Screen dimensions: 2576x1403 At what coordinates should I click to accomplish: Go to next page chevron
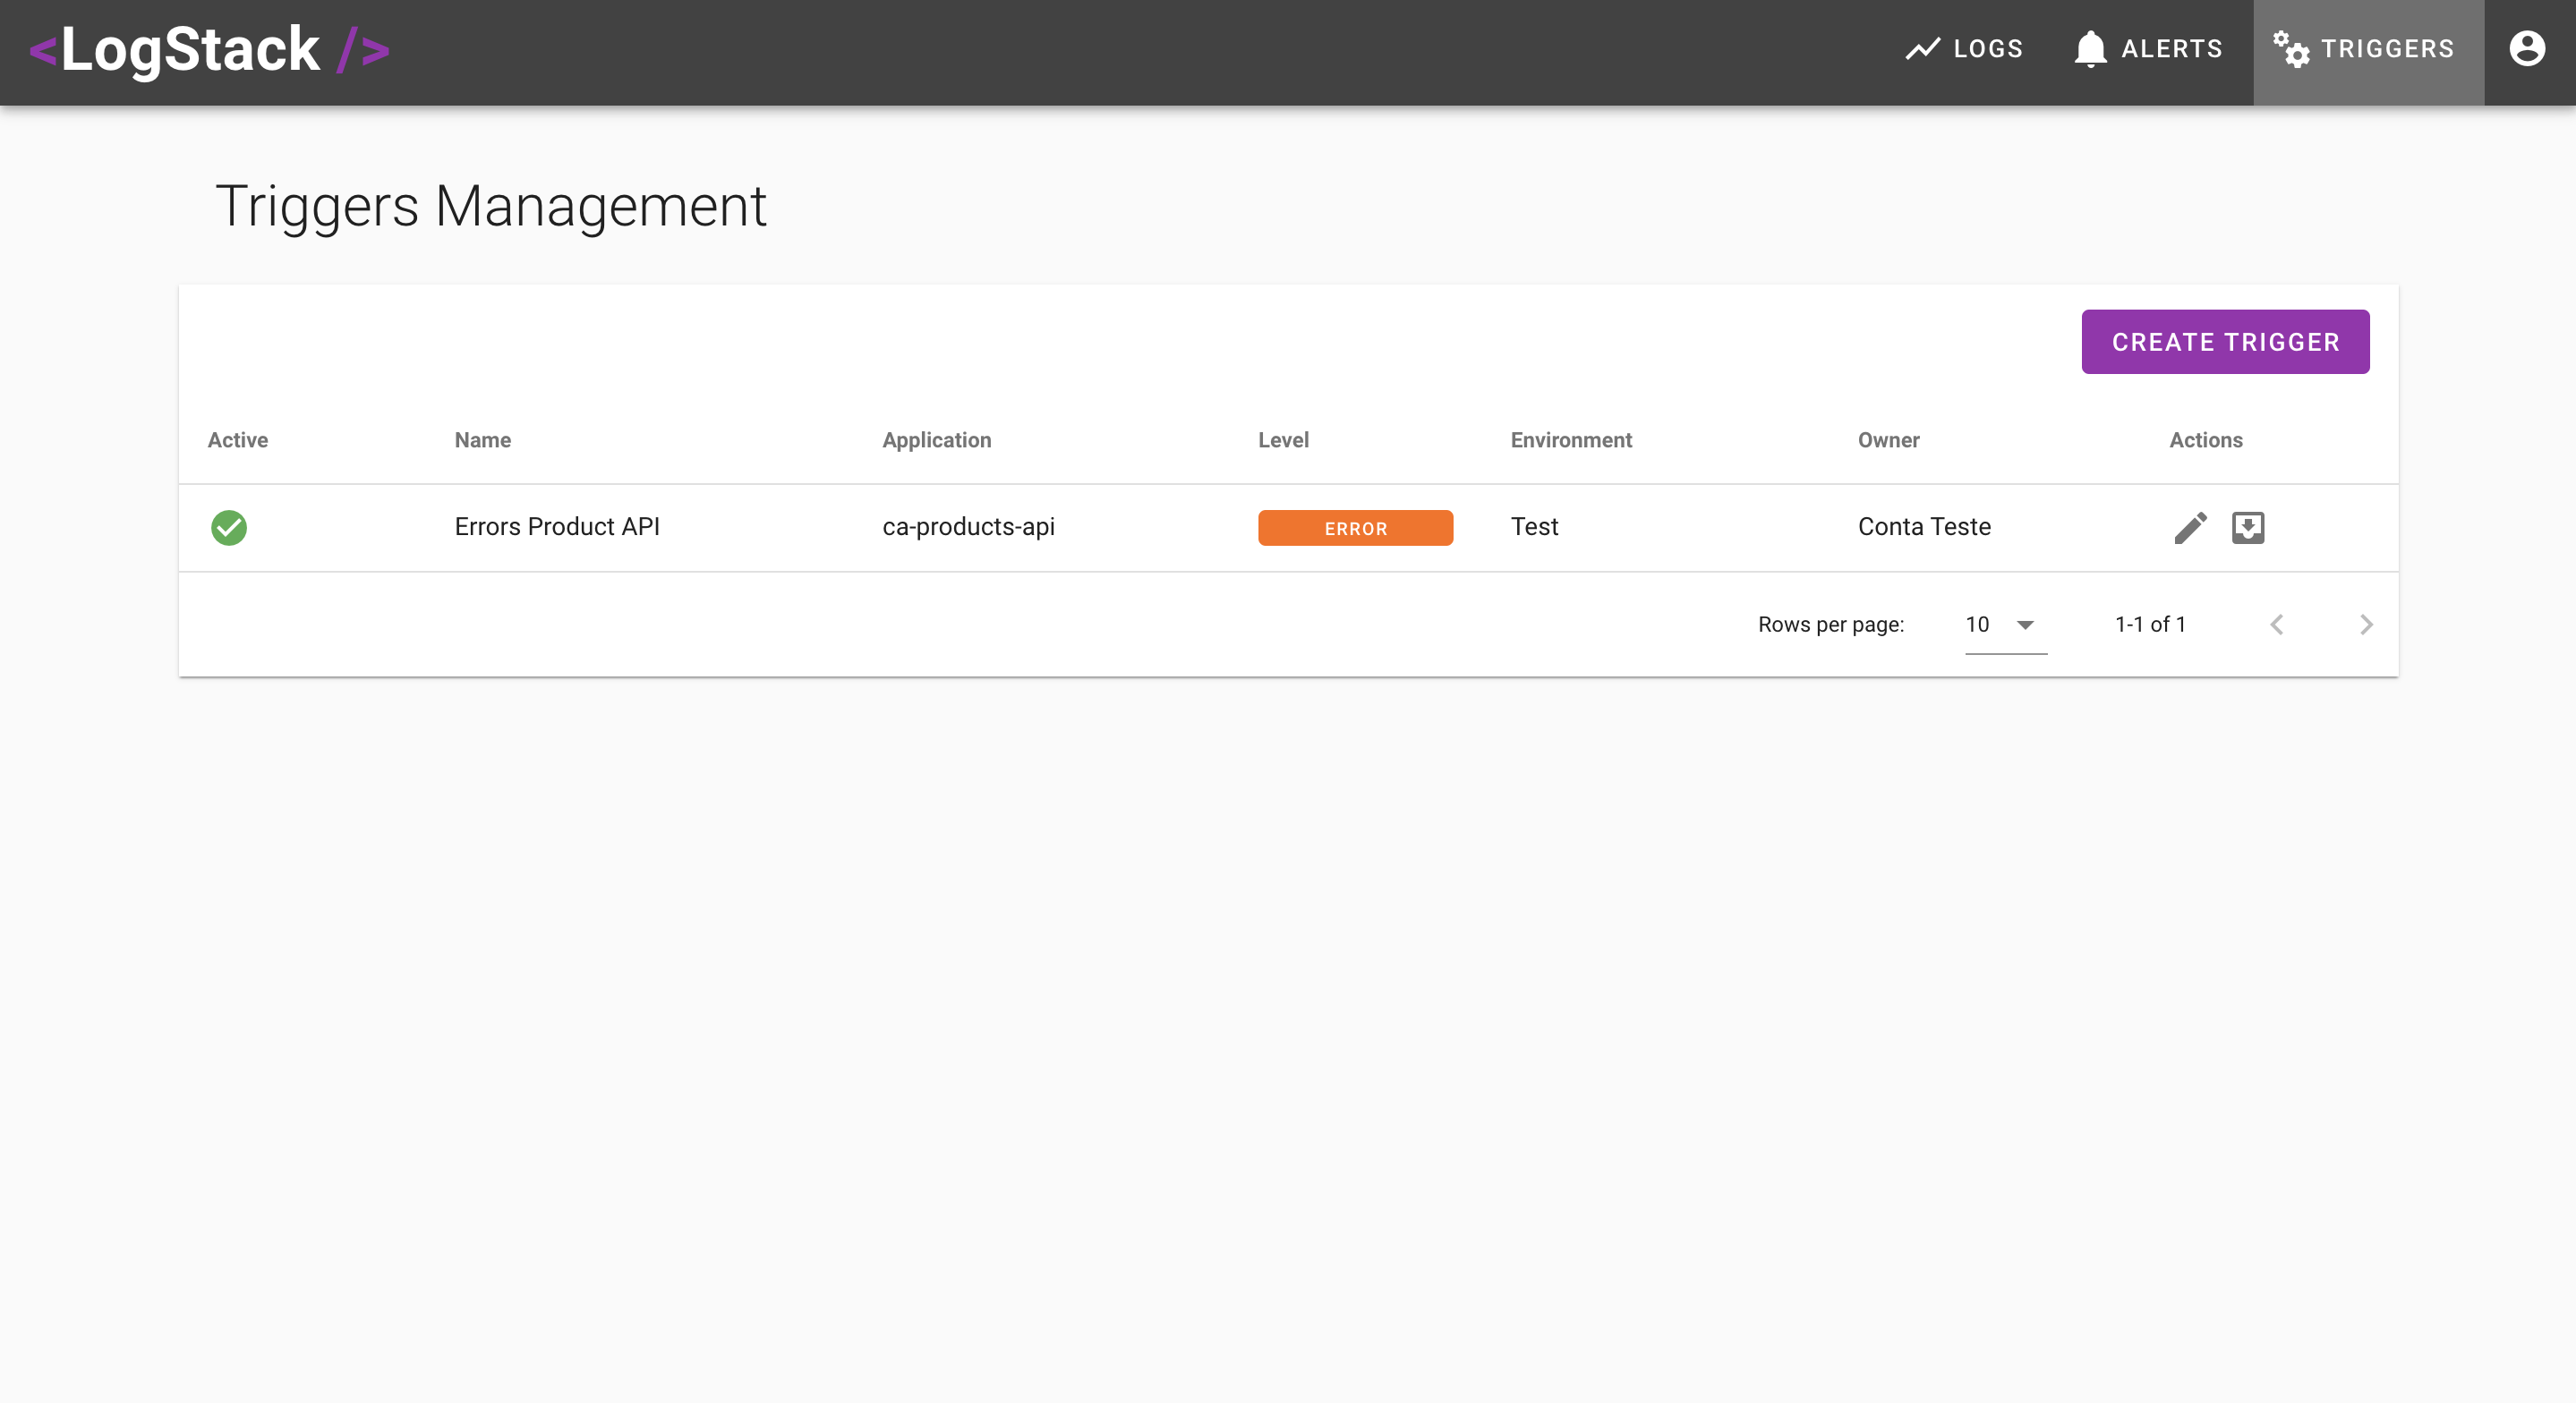point(2365,625)
